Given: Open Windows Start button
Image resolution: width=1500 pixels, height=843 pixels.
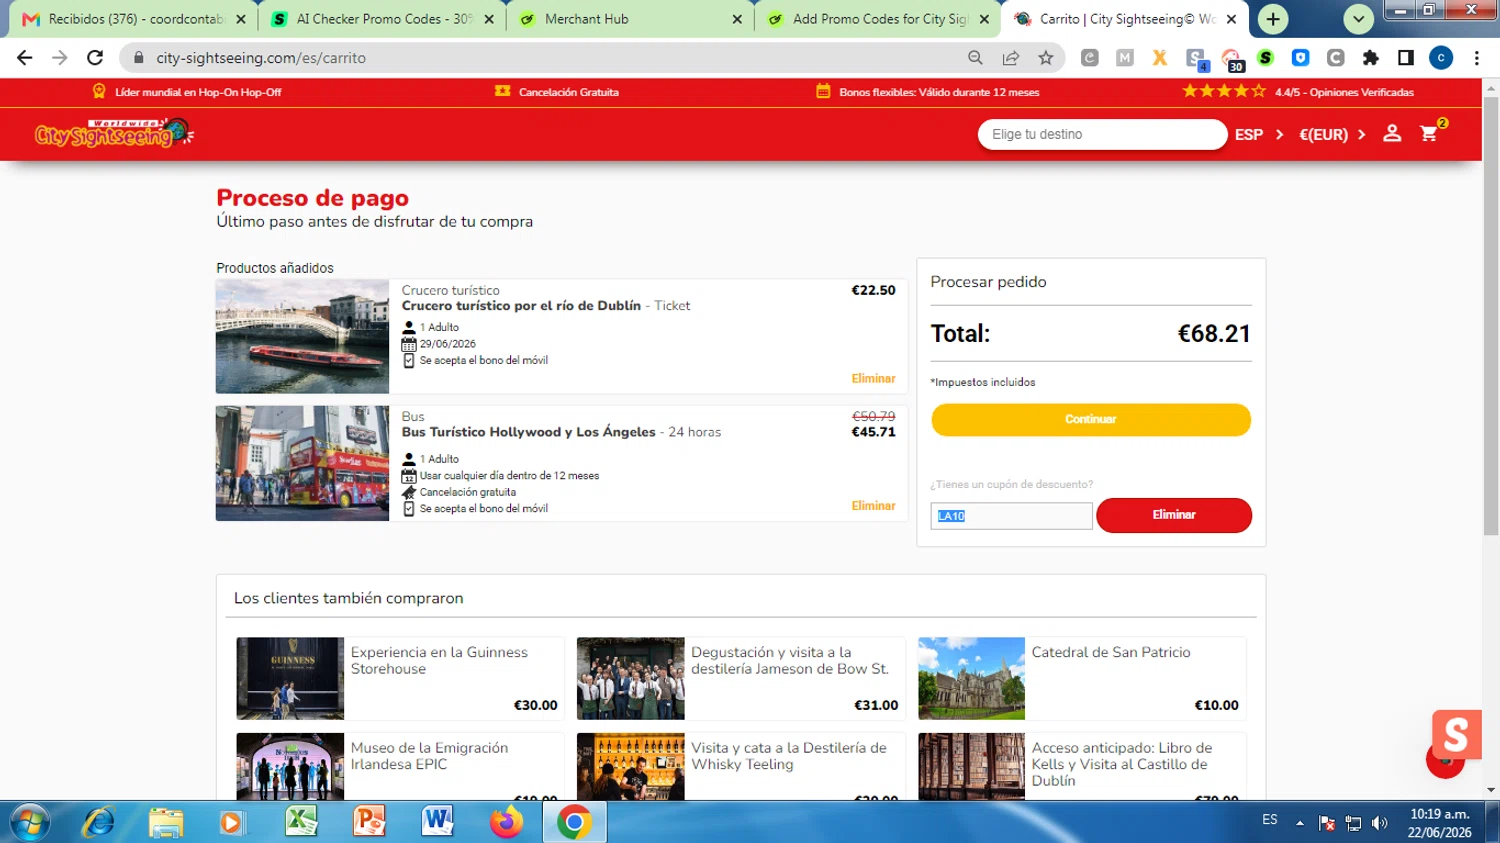Looking at the screenshot, I should click(29, 822).
